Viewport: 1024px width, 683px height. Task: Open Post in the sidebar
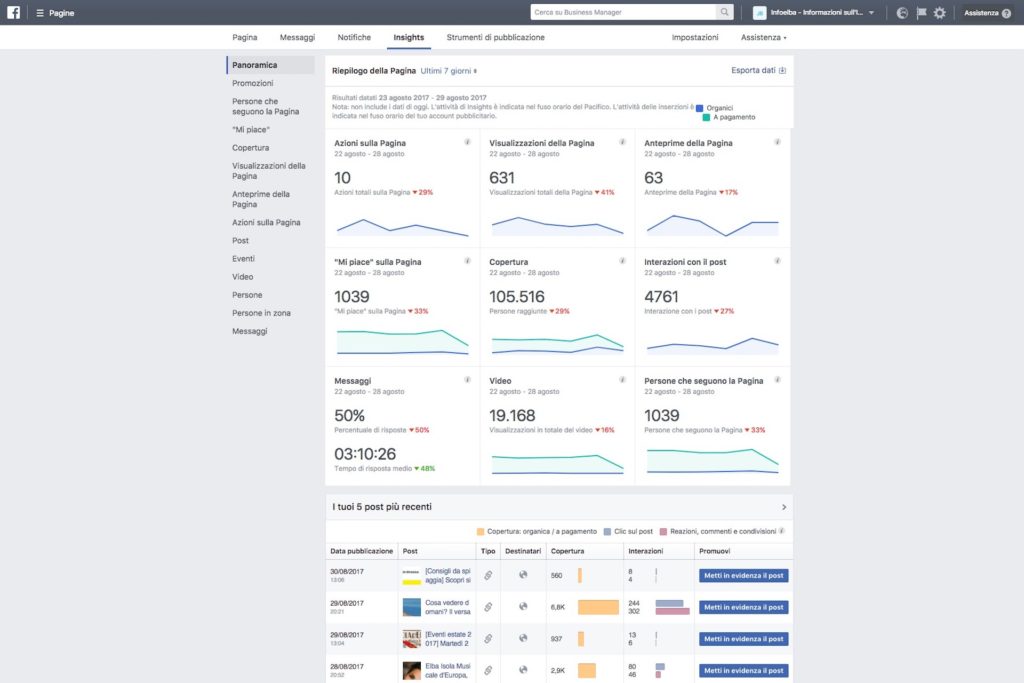pos(240,240)
